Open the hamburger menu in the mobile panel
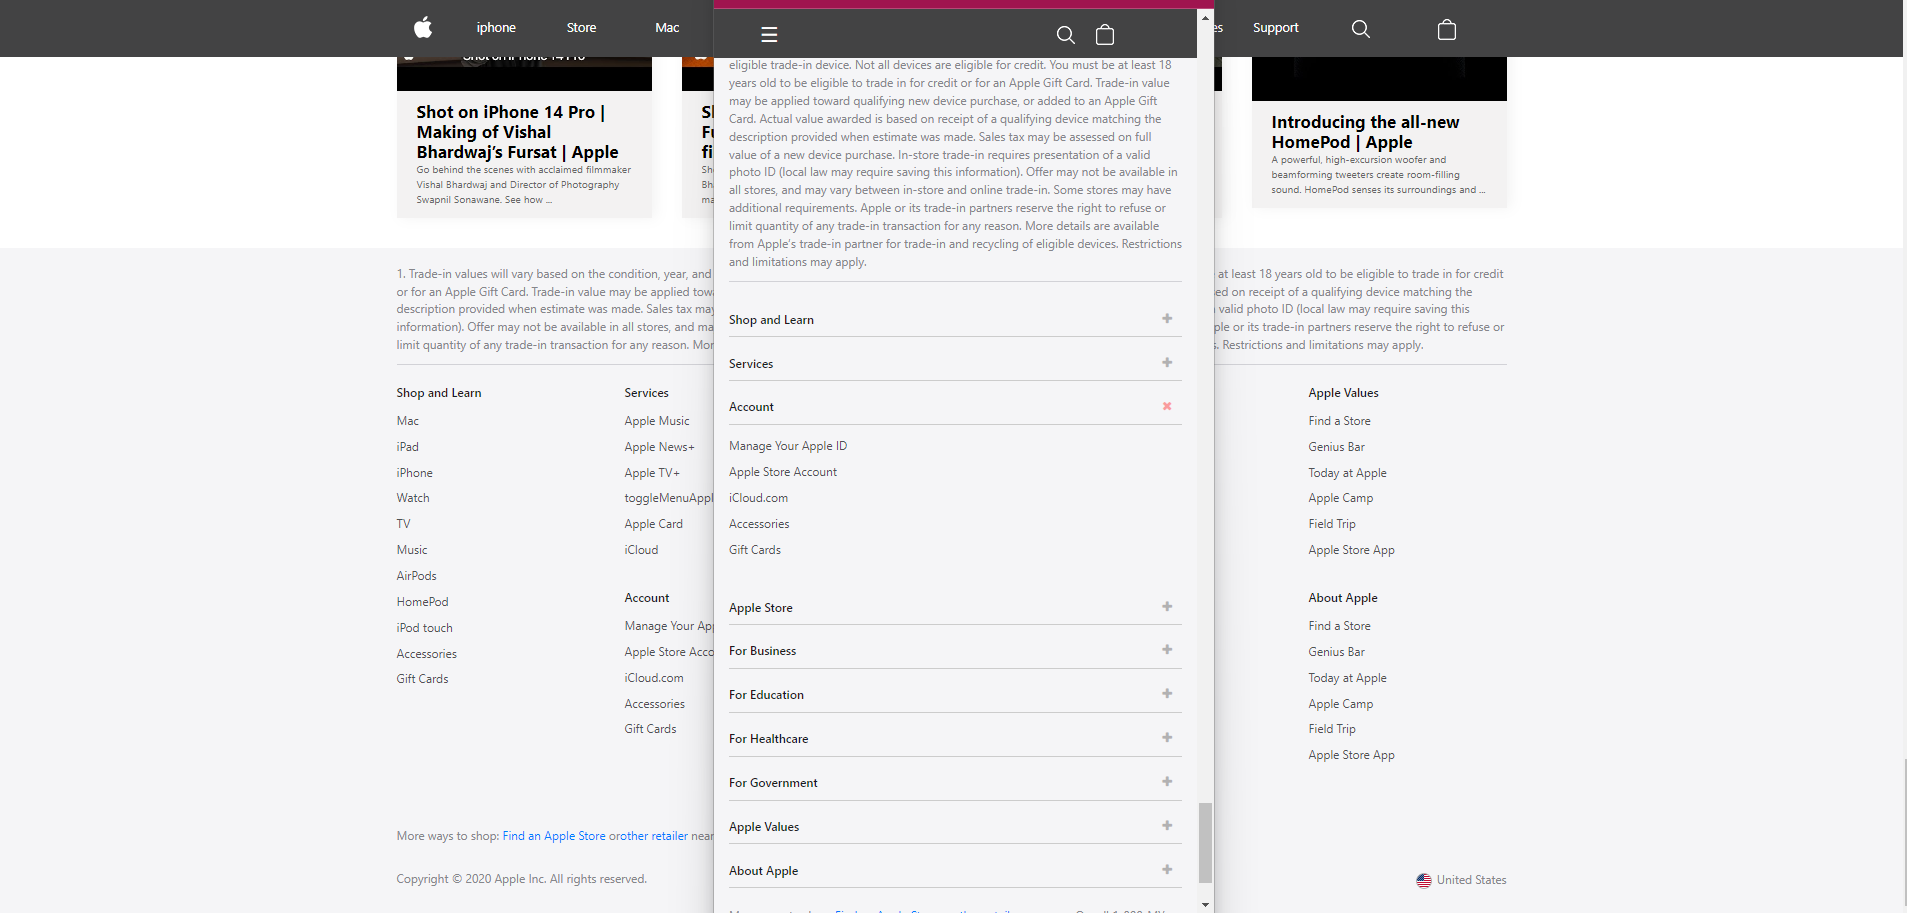Viewport: 1907px width, 913px height. [x=769, y=35]
